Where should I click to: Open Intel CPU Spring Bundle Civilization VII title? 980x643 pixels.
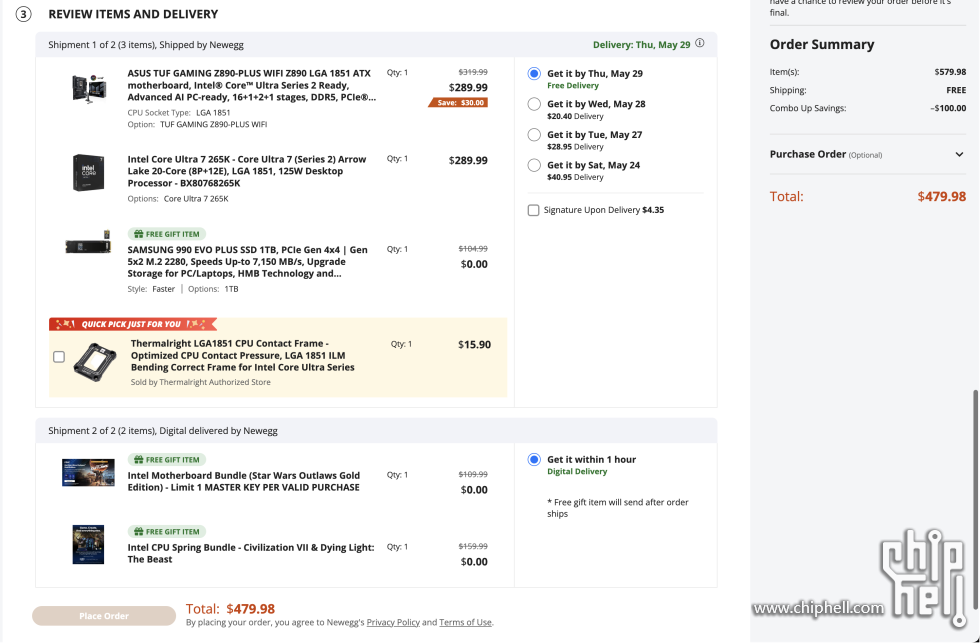pos(251,553)
